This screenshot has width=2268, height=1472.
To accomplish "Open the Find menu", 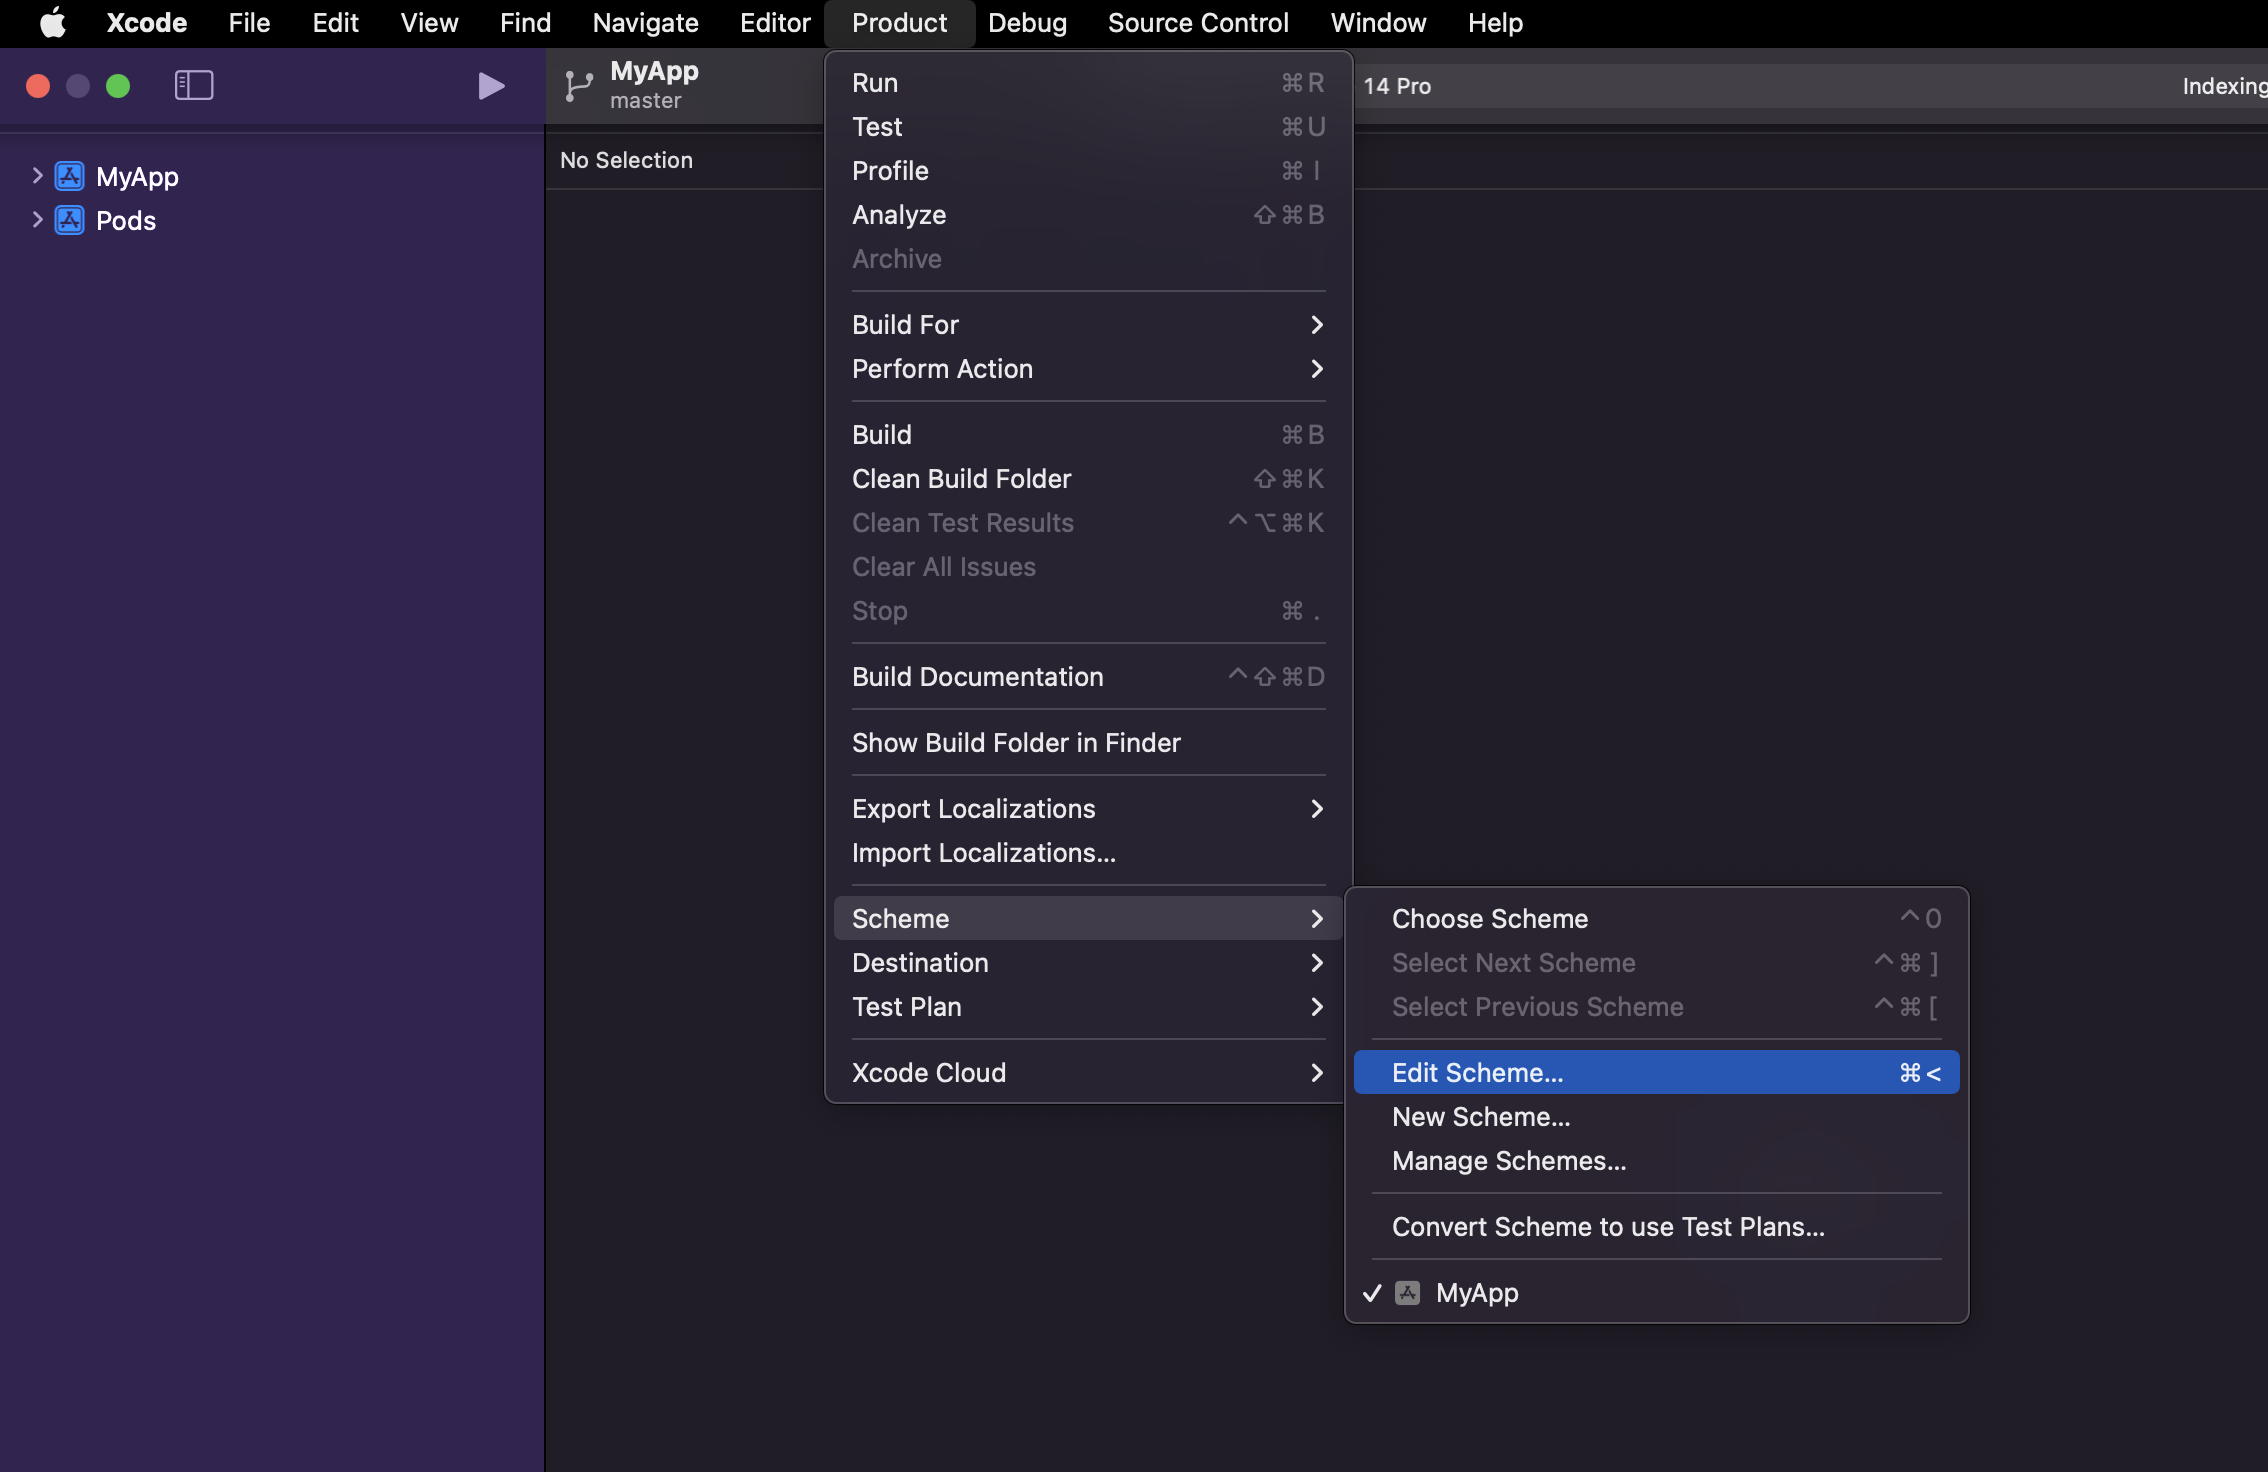I will 525,23.
